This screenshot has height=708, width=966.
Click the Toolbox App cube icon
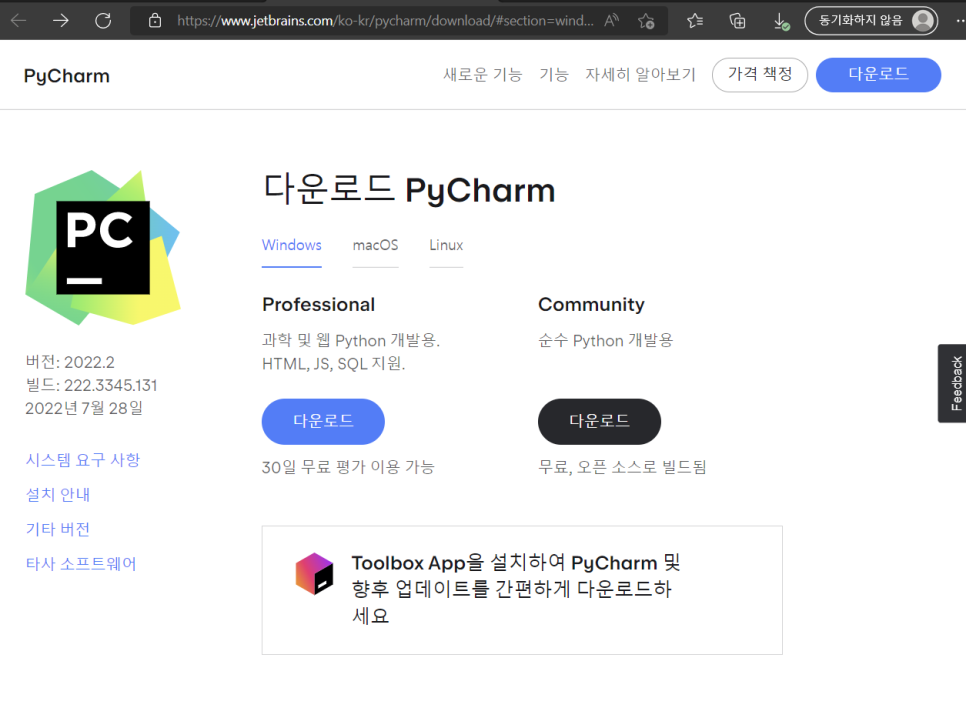pyautogui.click(x=314, y=574)
